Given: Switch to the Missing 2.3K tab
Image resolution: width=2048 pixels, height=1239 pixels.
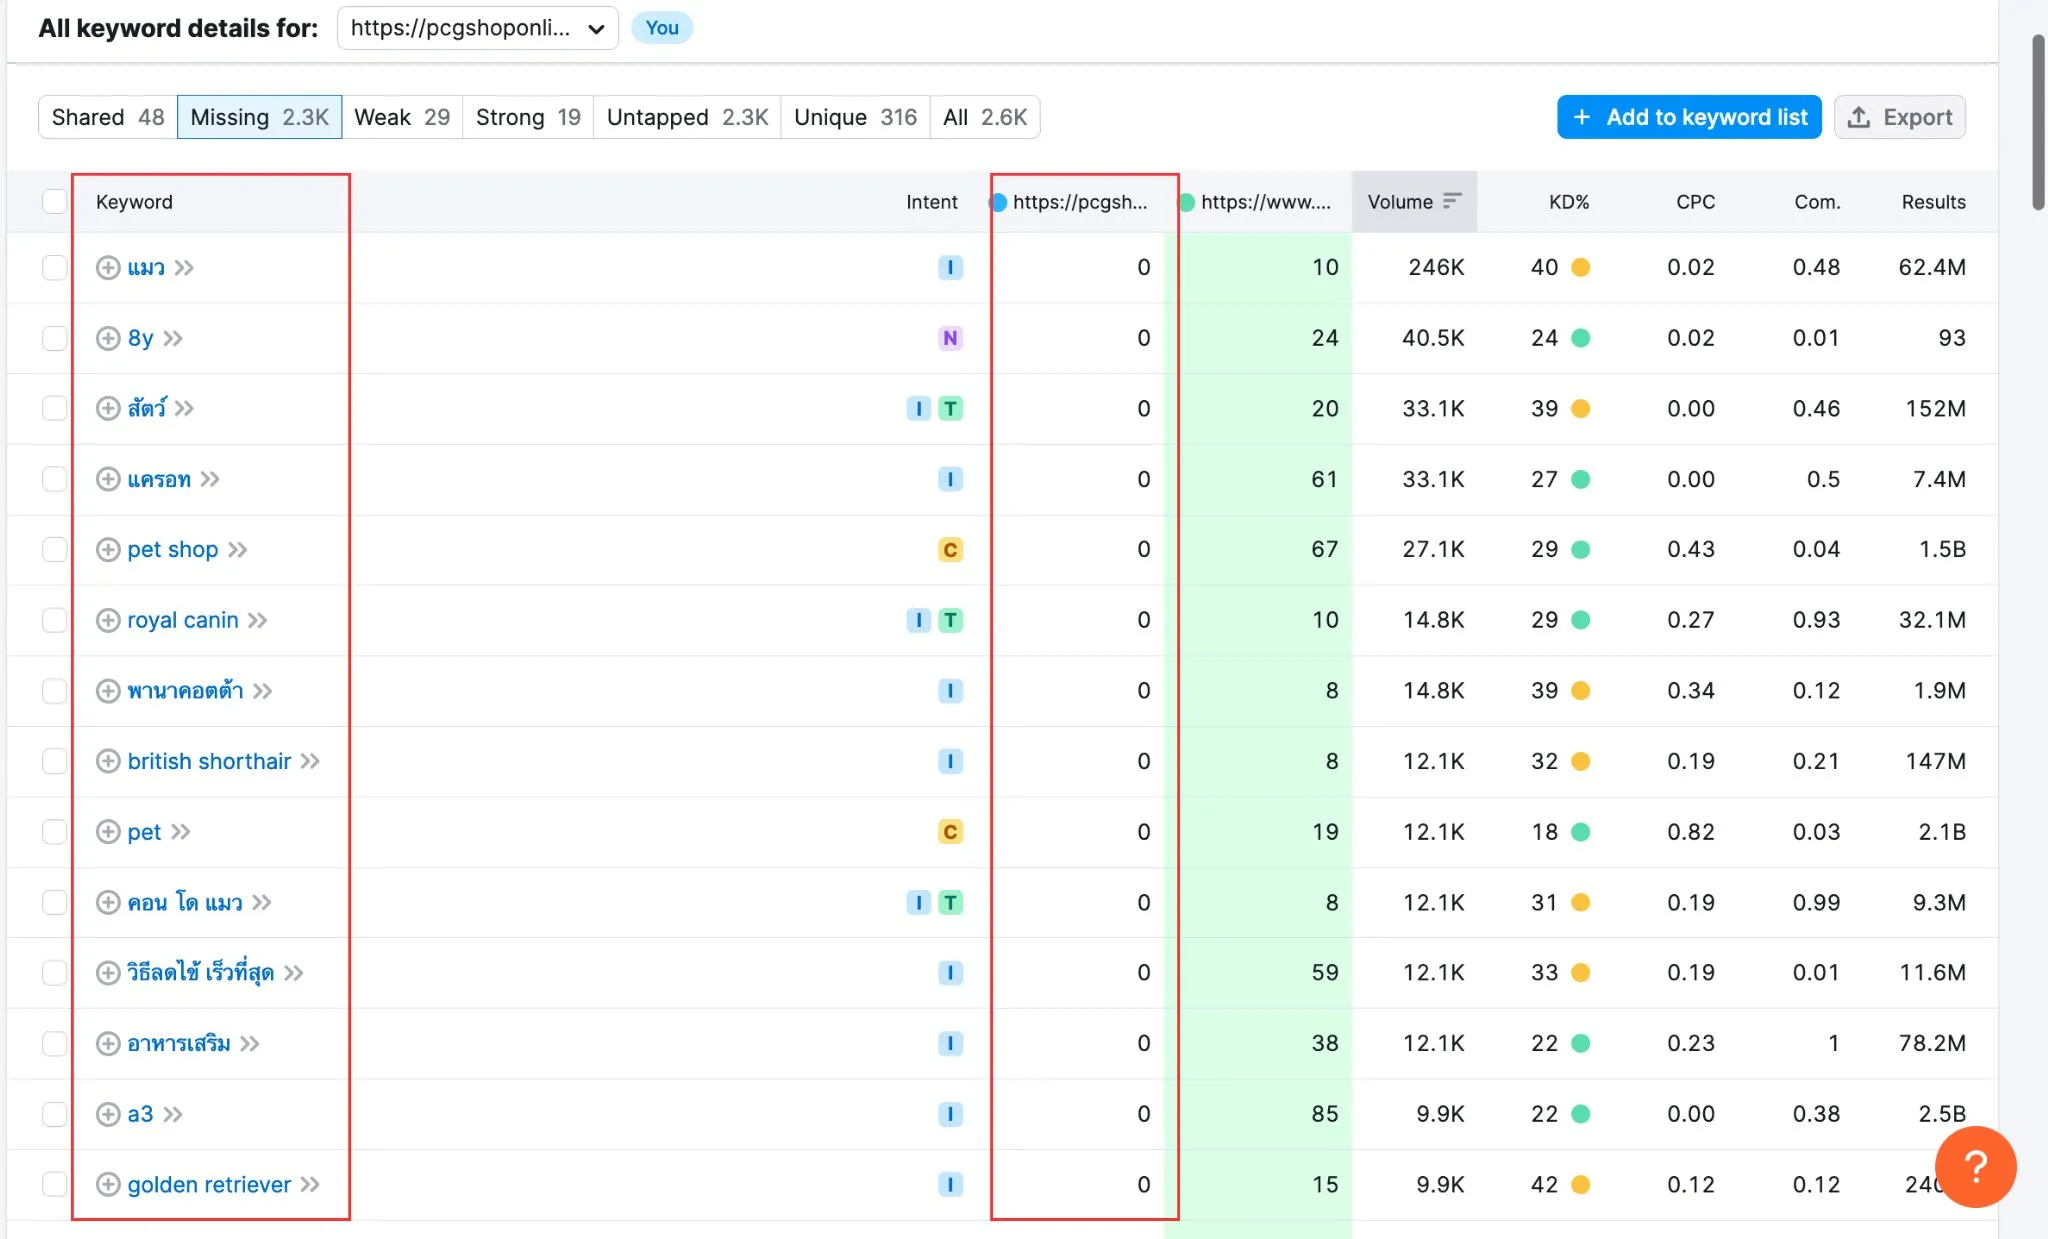Looking at the screenshot, I should (259, 117).
